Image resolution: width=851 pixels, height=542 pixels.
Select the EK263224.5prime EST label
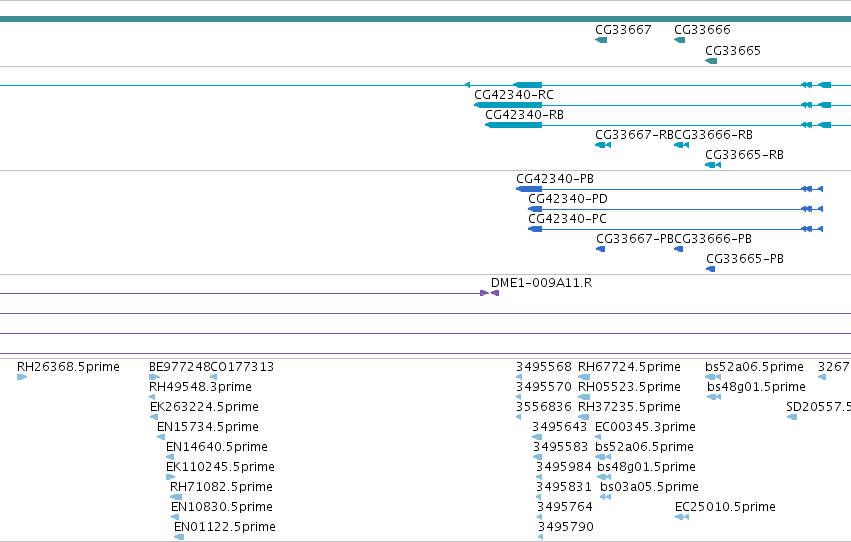204,407
